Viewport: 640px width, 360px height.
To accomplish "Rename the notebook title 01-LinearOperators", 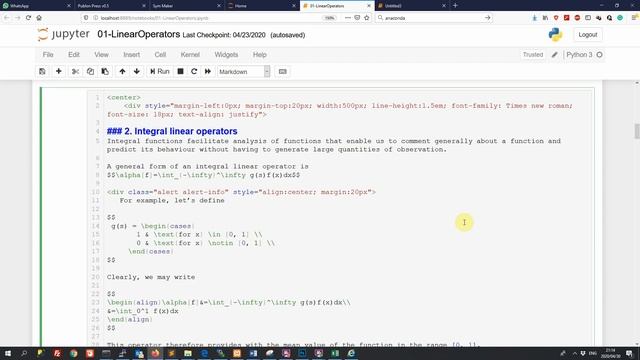I will 138,34.
